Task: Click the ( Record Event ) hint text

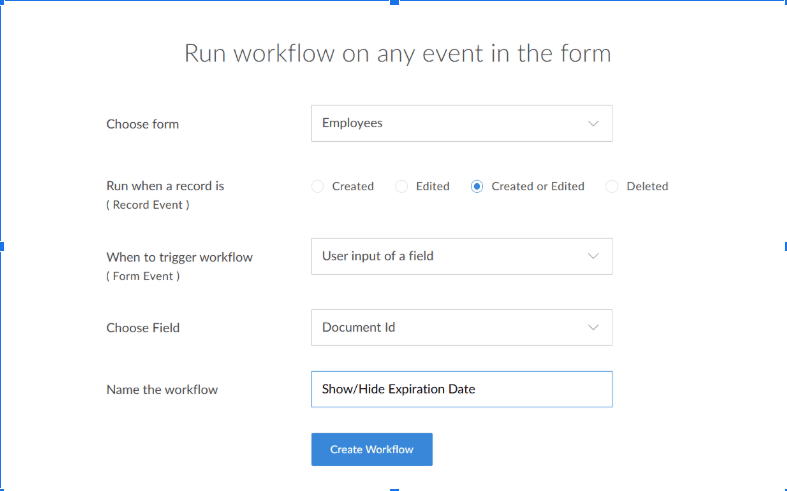Action: click(147, 205)
